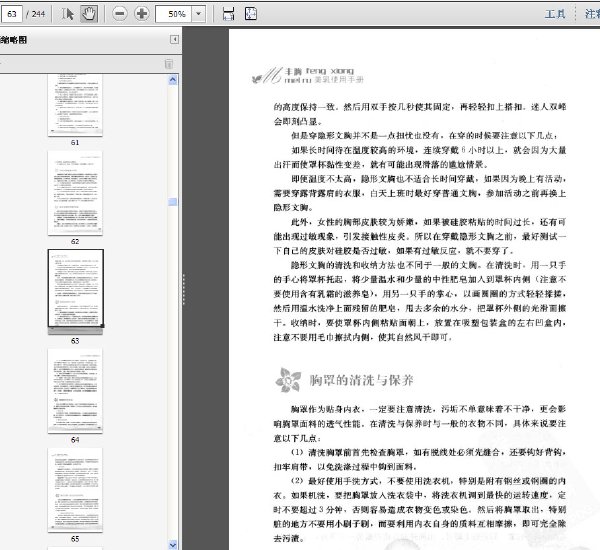Click the 50% zoom input field
The width and height of the screenshot is (600, 550).
(x=173, y=14)
